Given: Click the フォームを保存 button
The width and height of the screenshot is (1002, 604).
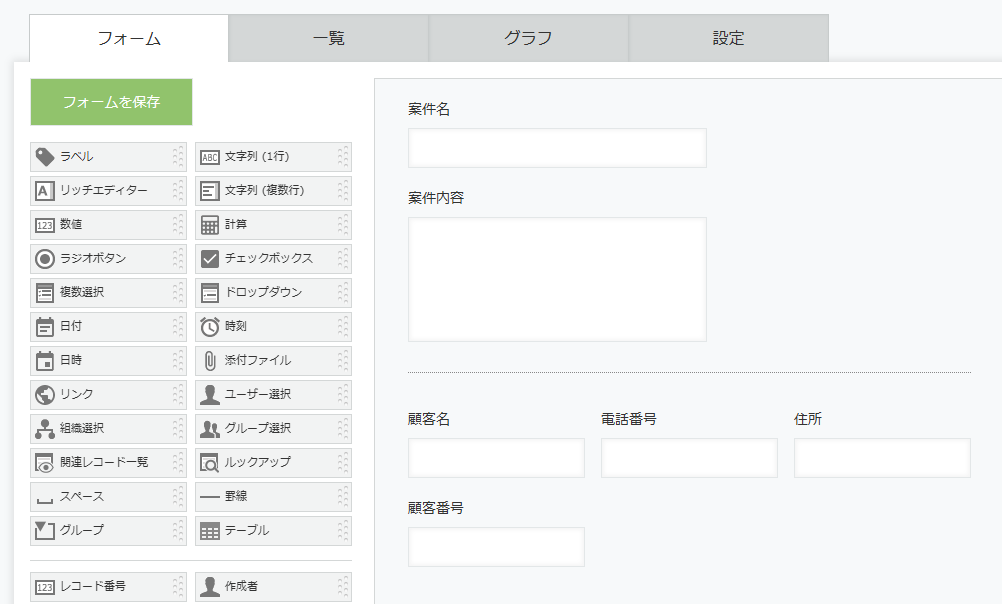Looking at the screenshot, I should [x=111, y=102].
